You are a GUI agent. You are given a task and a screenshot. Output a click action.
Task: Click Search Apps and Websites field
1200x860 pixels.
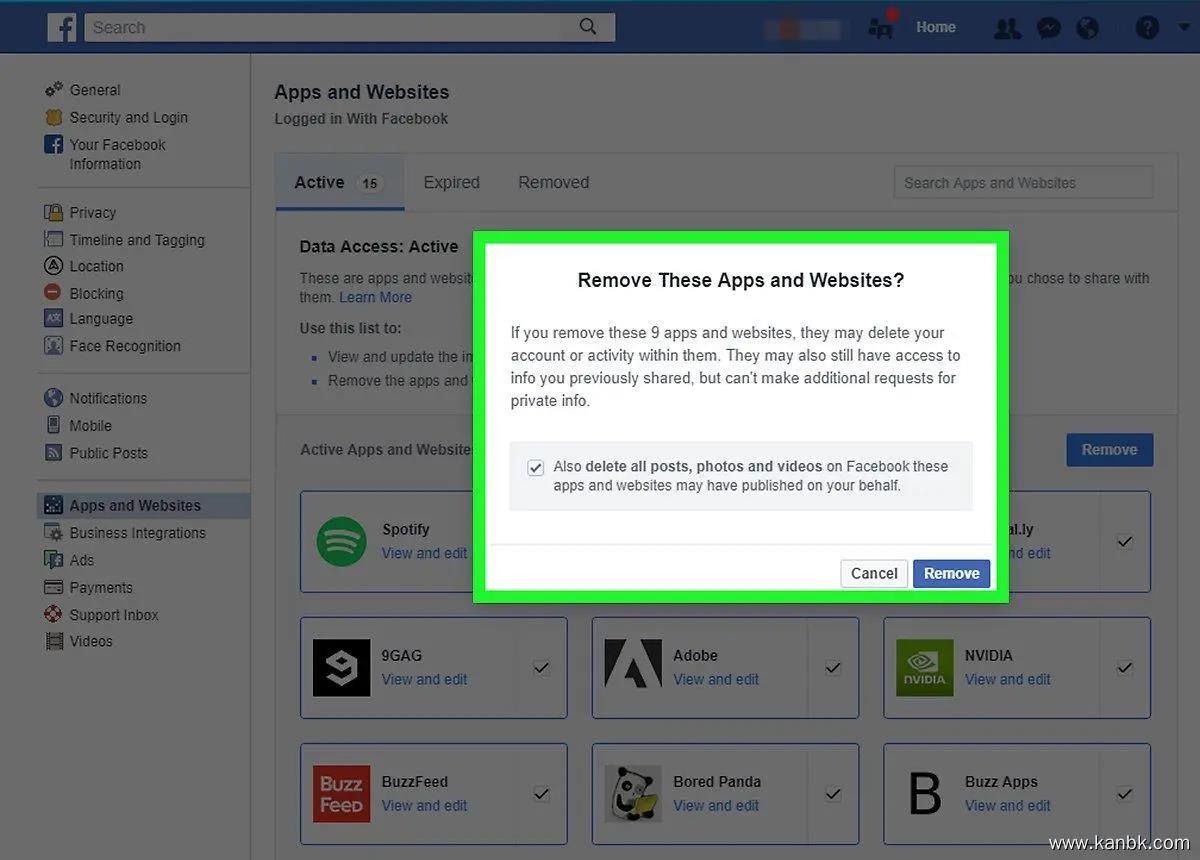tap(1022, 183)
